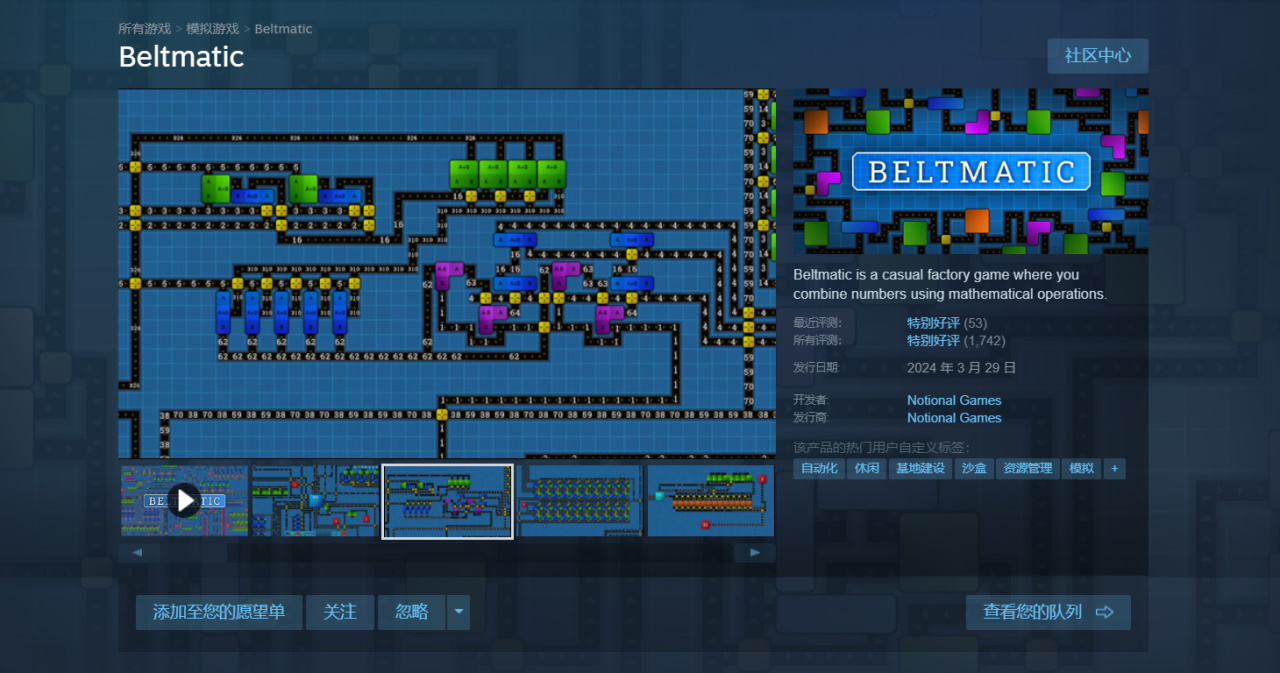Screen dimensions: 1280x673
Task: Open publisher Notional Games link
Action: click(954, 418)
